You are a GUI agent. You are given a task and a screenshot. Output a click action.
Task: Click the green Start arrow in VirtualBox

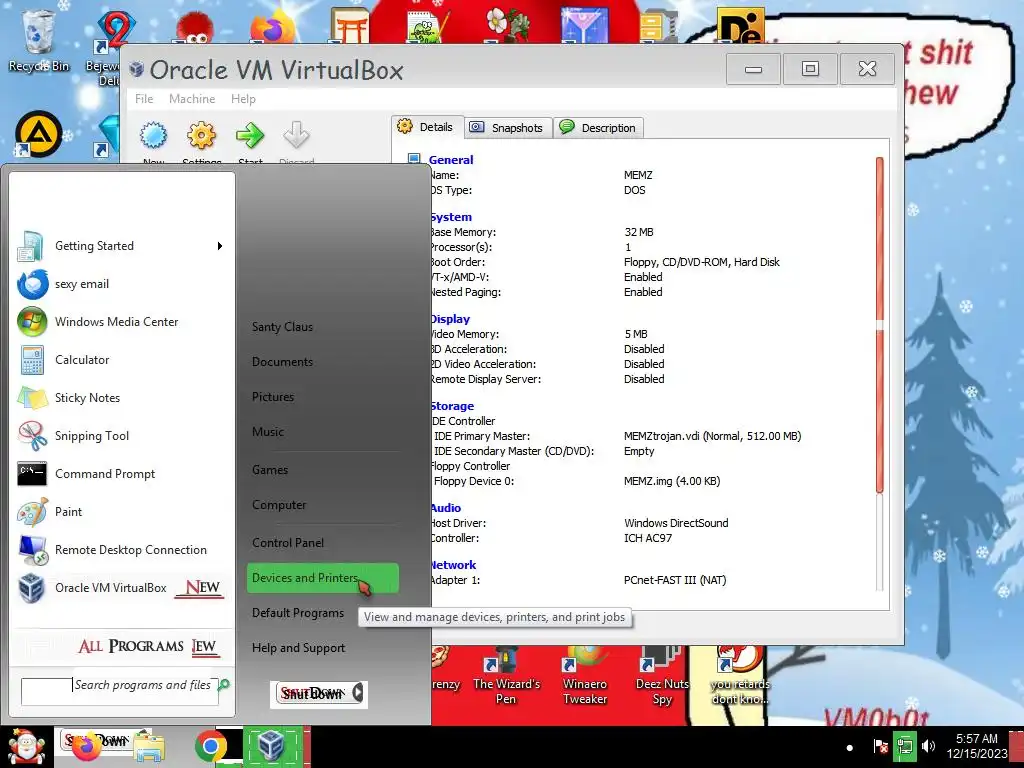pos(250,136)
